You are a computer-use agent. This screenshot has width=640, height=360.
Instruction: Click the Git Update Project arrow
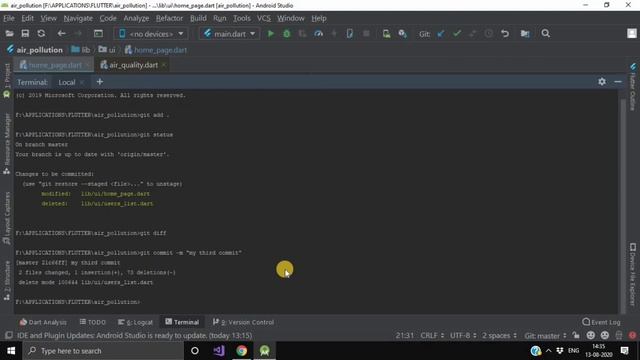(x=441, y=34)
